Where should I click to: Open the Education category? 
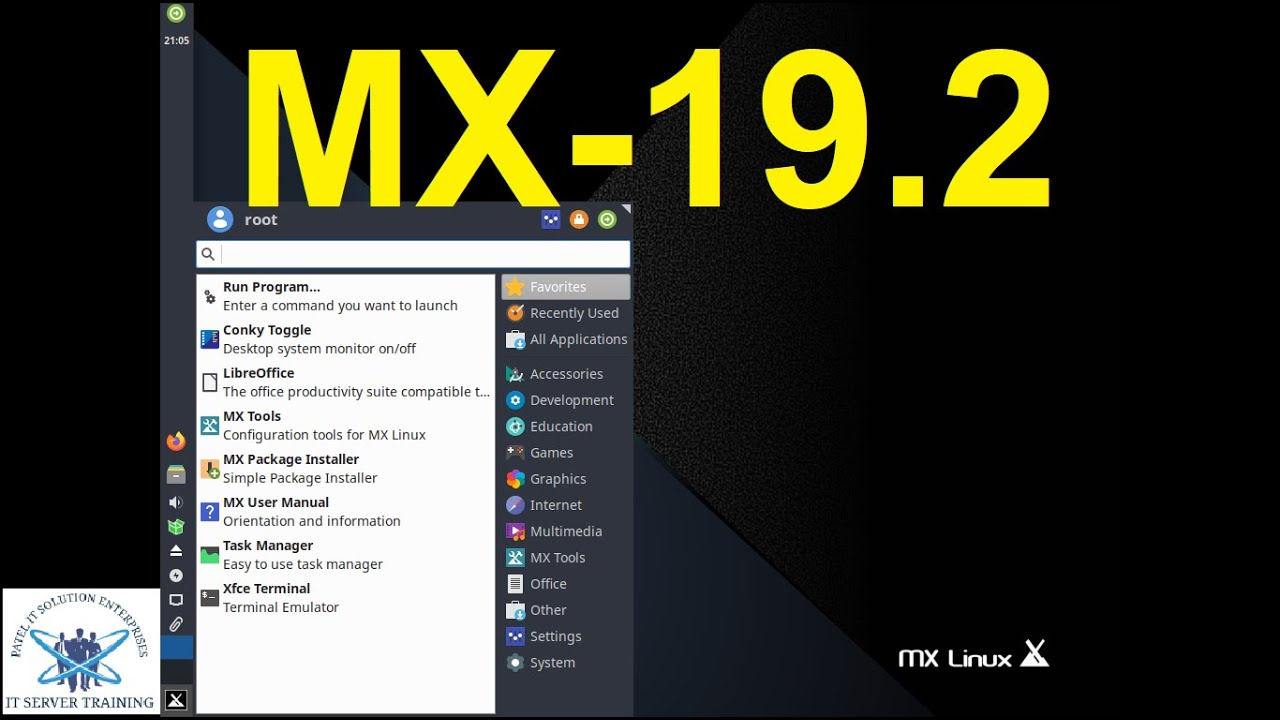[x=566, y=426]
